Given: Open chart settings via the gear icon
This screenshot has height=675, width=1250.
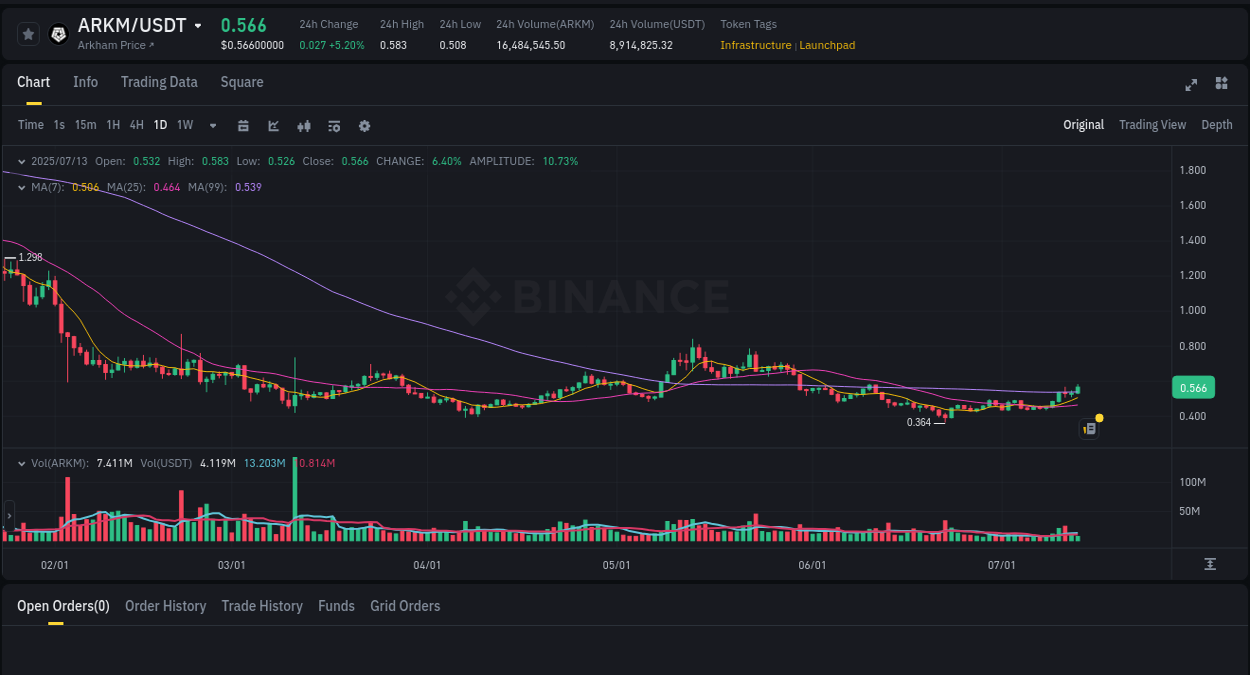Looking at the screenshot, I should coord(364,126).
